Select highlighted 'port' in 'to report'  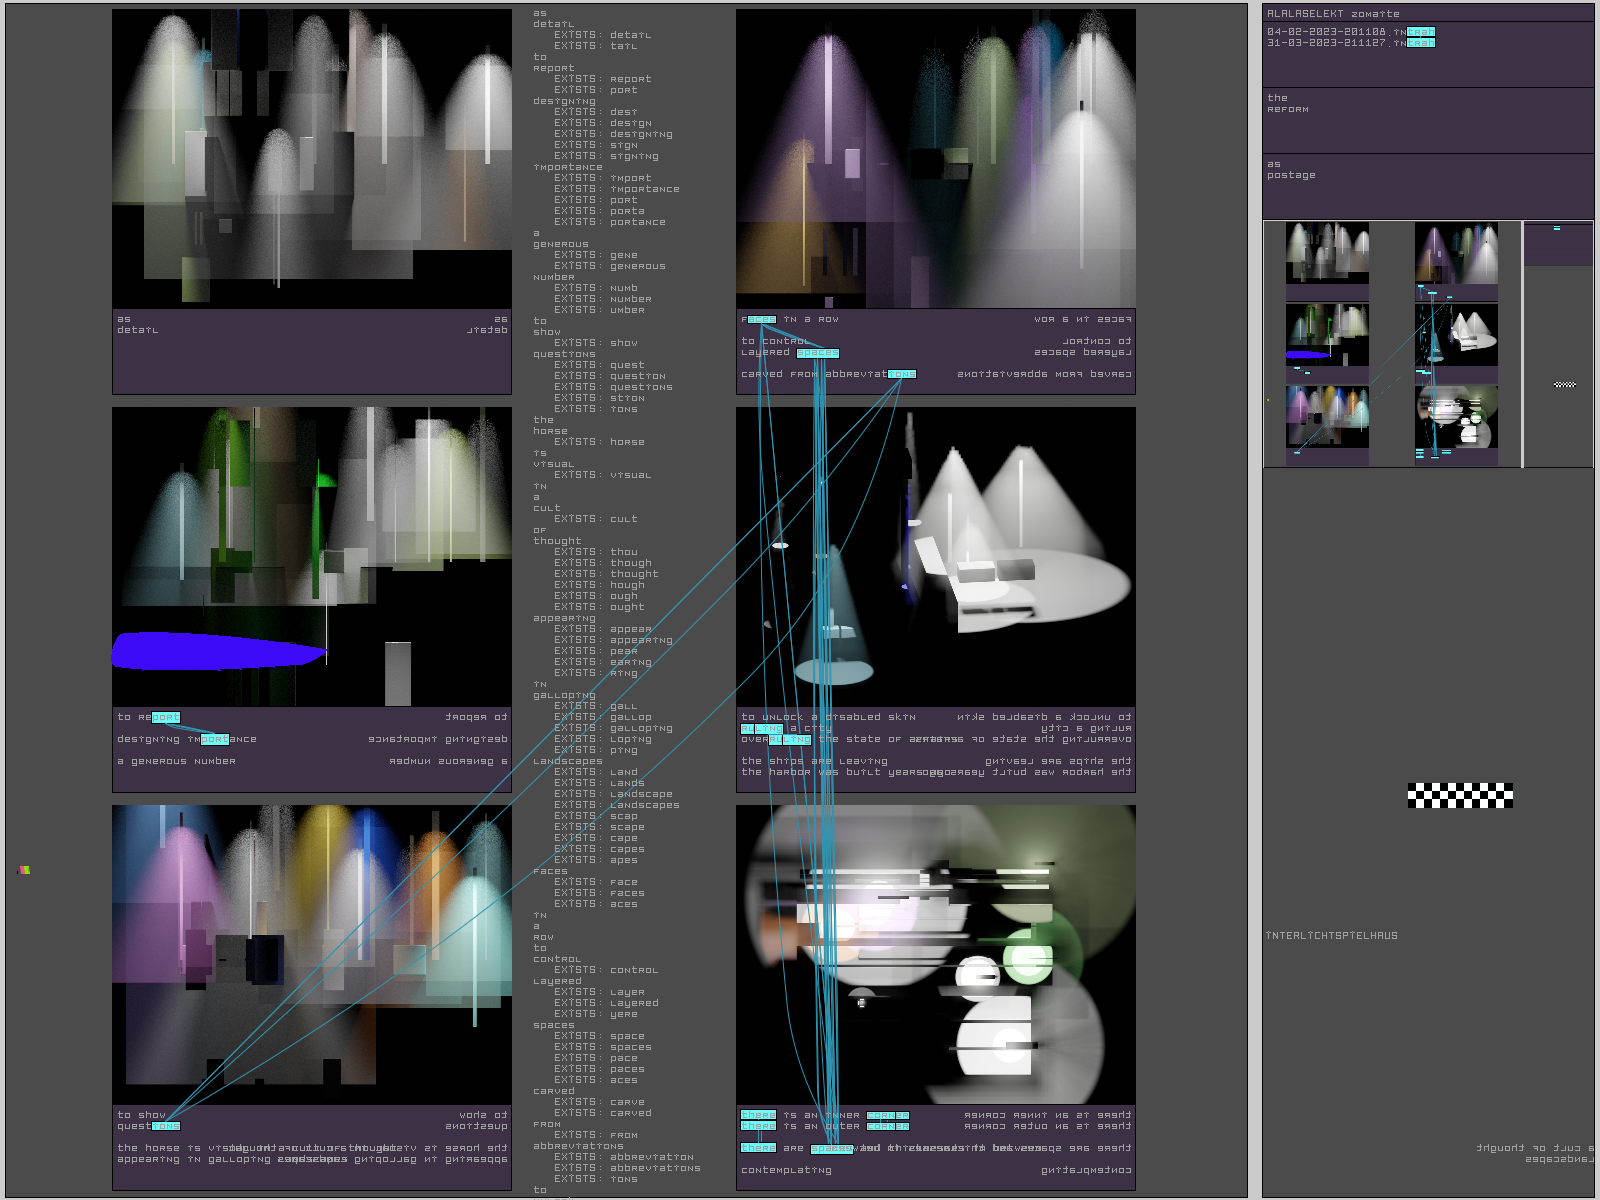166,717
